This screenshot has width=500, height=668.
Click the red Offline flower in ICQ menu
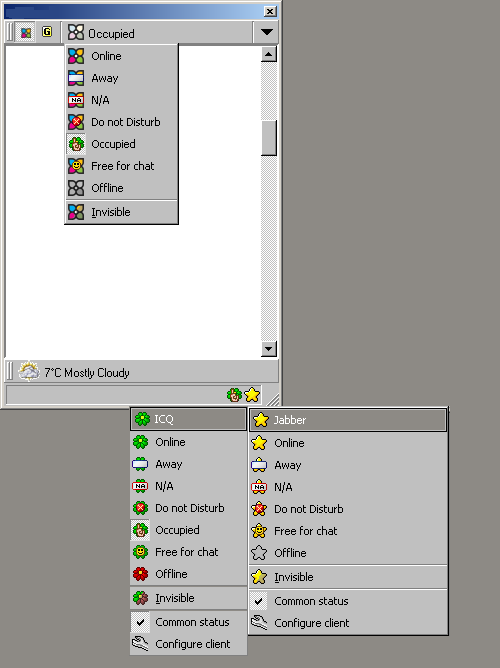(141, 573)
